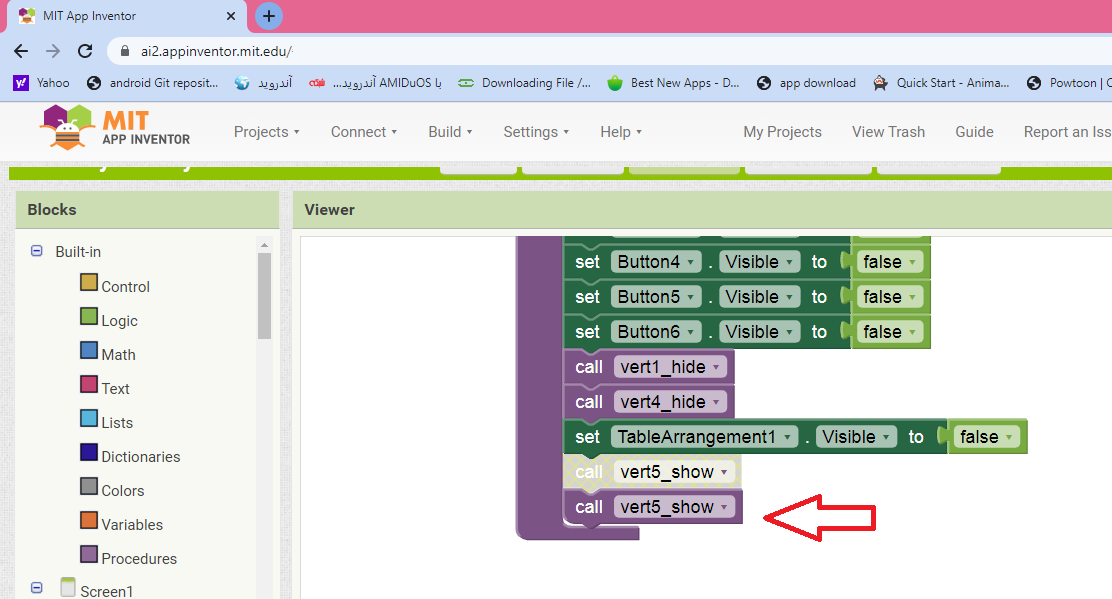The height and width of the screenshot is (599, 1112).
Task: Go back using browser back arrow
Action: point(21,51)
